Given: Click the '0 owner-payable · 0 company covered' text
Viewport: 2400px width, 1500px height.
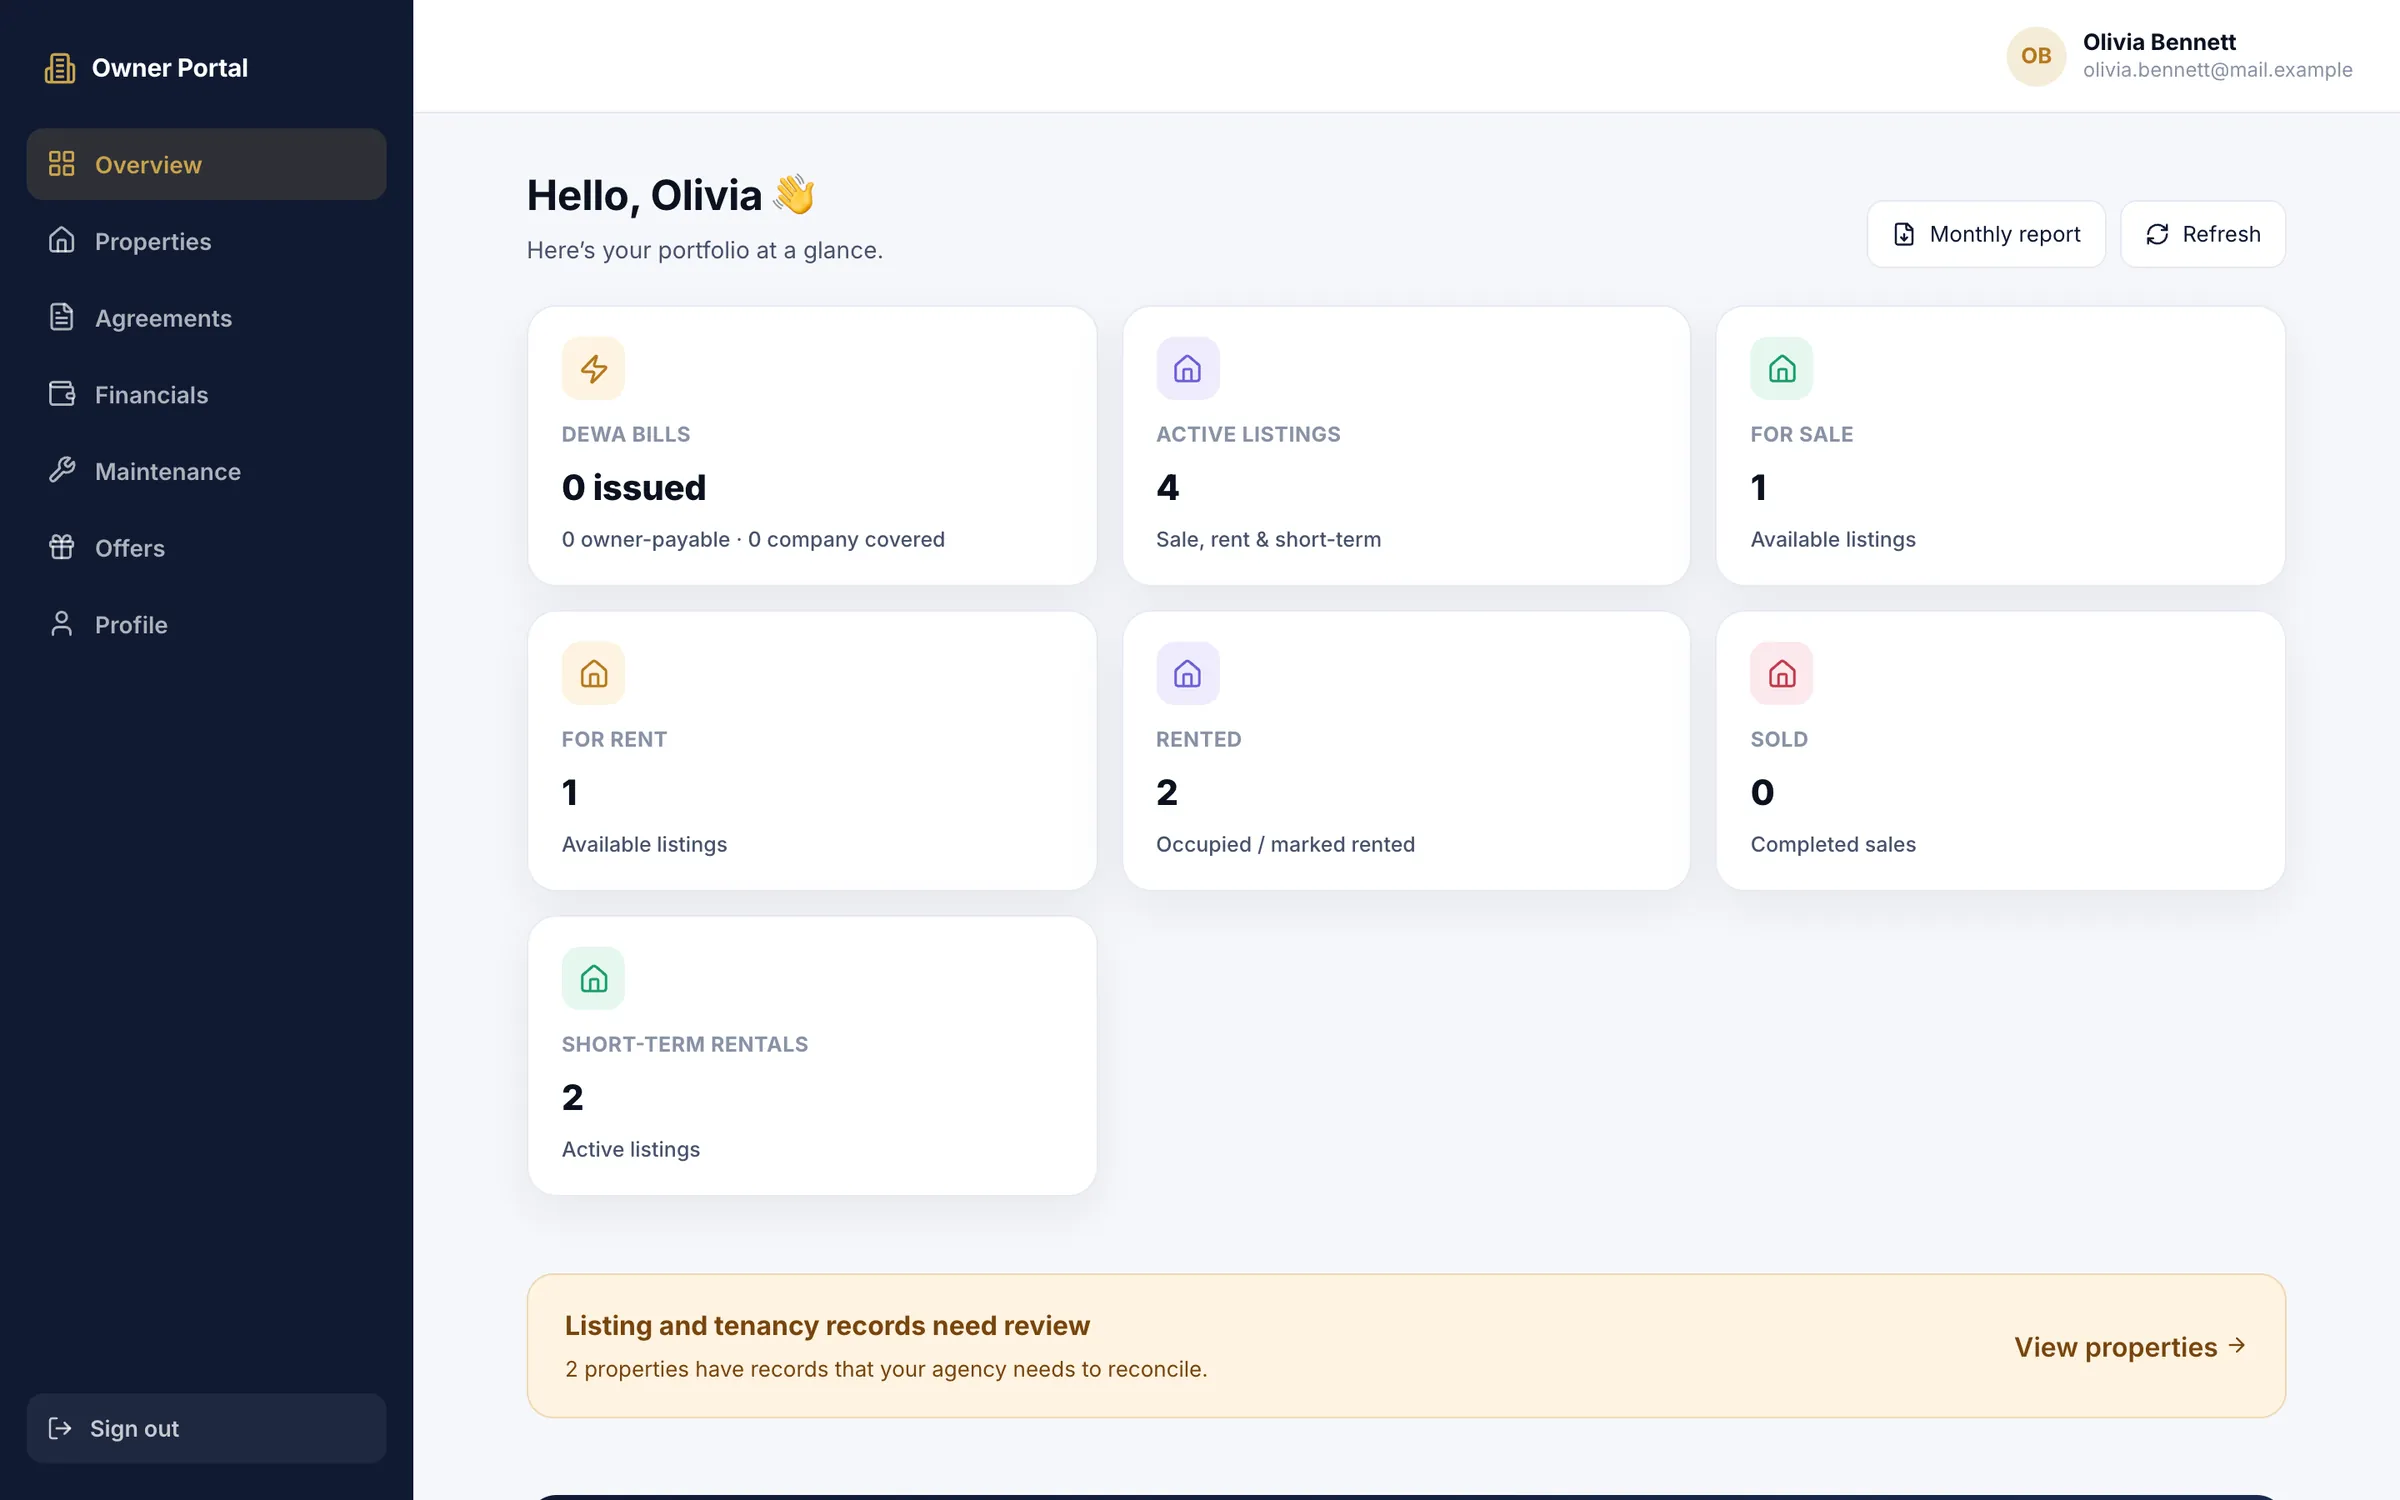Looking at the screenshot, I should pos(753,539).
